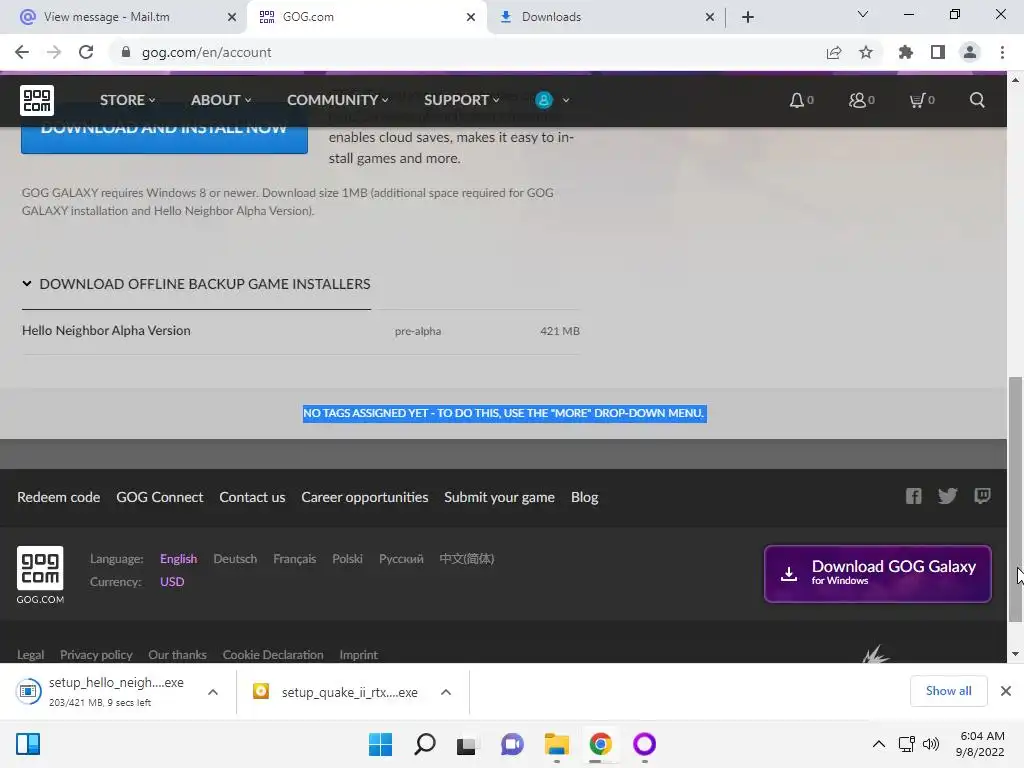This screenshot has height=768, width=1024.
Task: Open Chrome three-dot menu
Action: [1002, 52]
